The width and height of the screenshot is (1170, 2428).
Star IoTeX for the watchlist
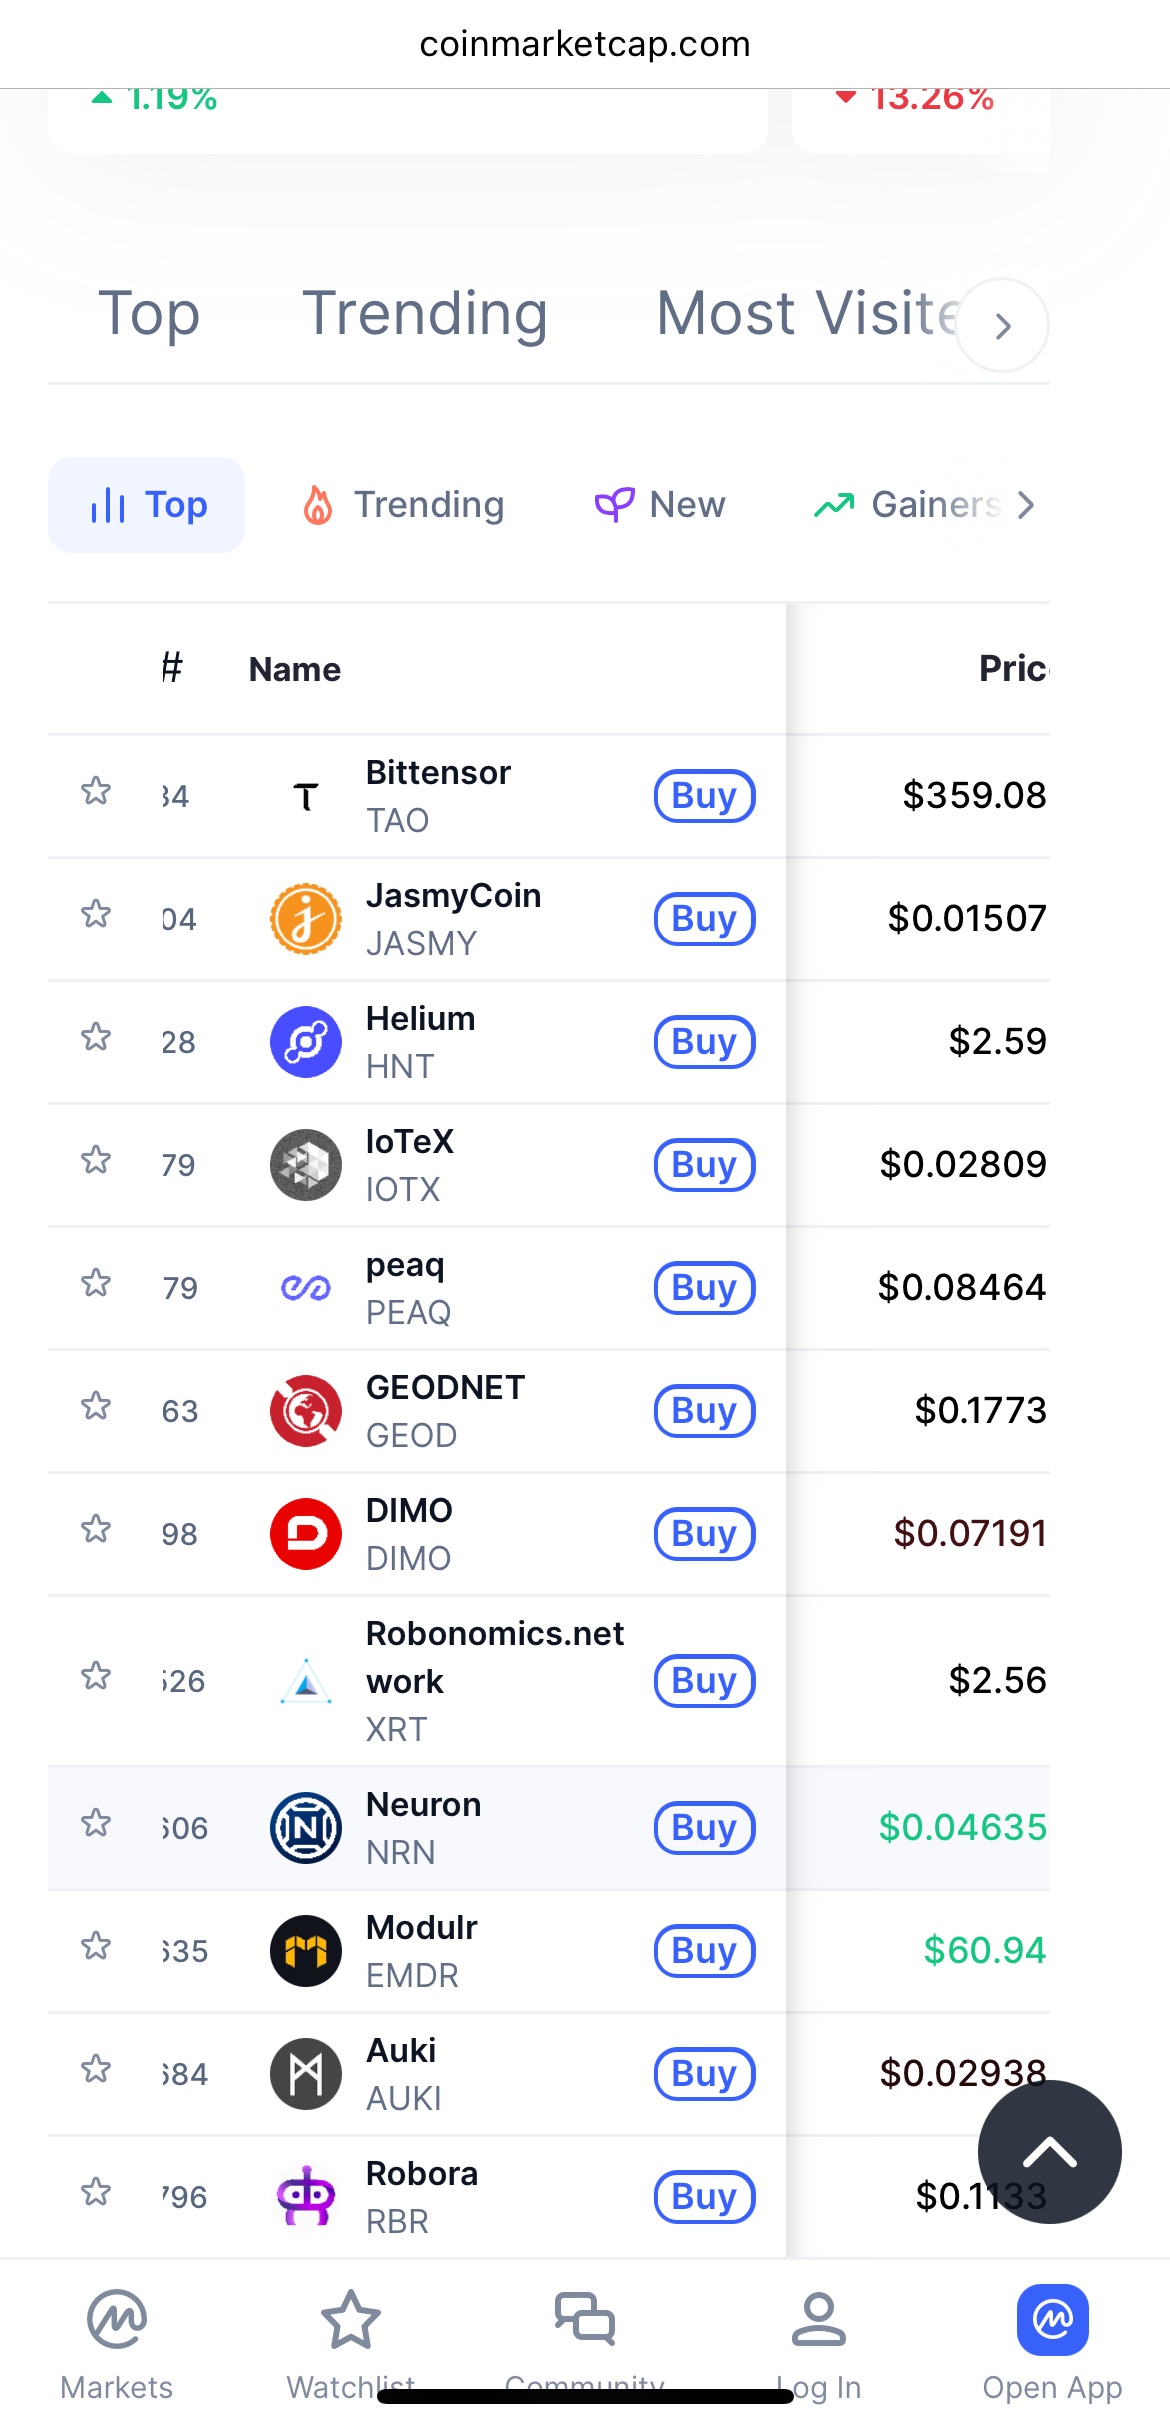96,1160
